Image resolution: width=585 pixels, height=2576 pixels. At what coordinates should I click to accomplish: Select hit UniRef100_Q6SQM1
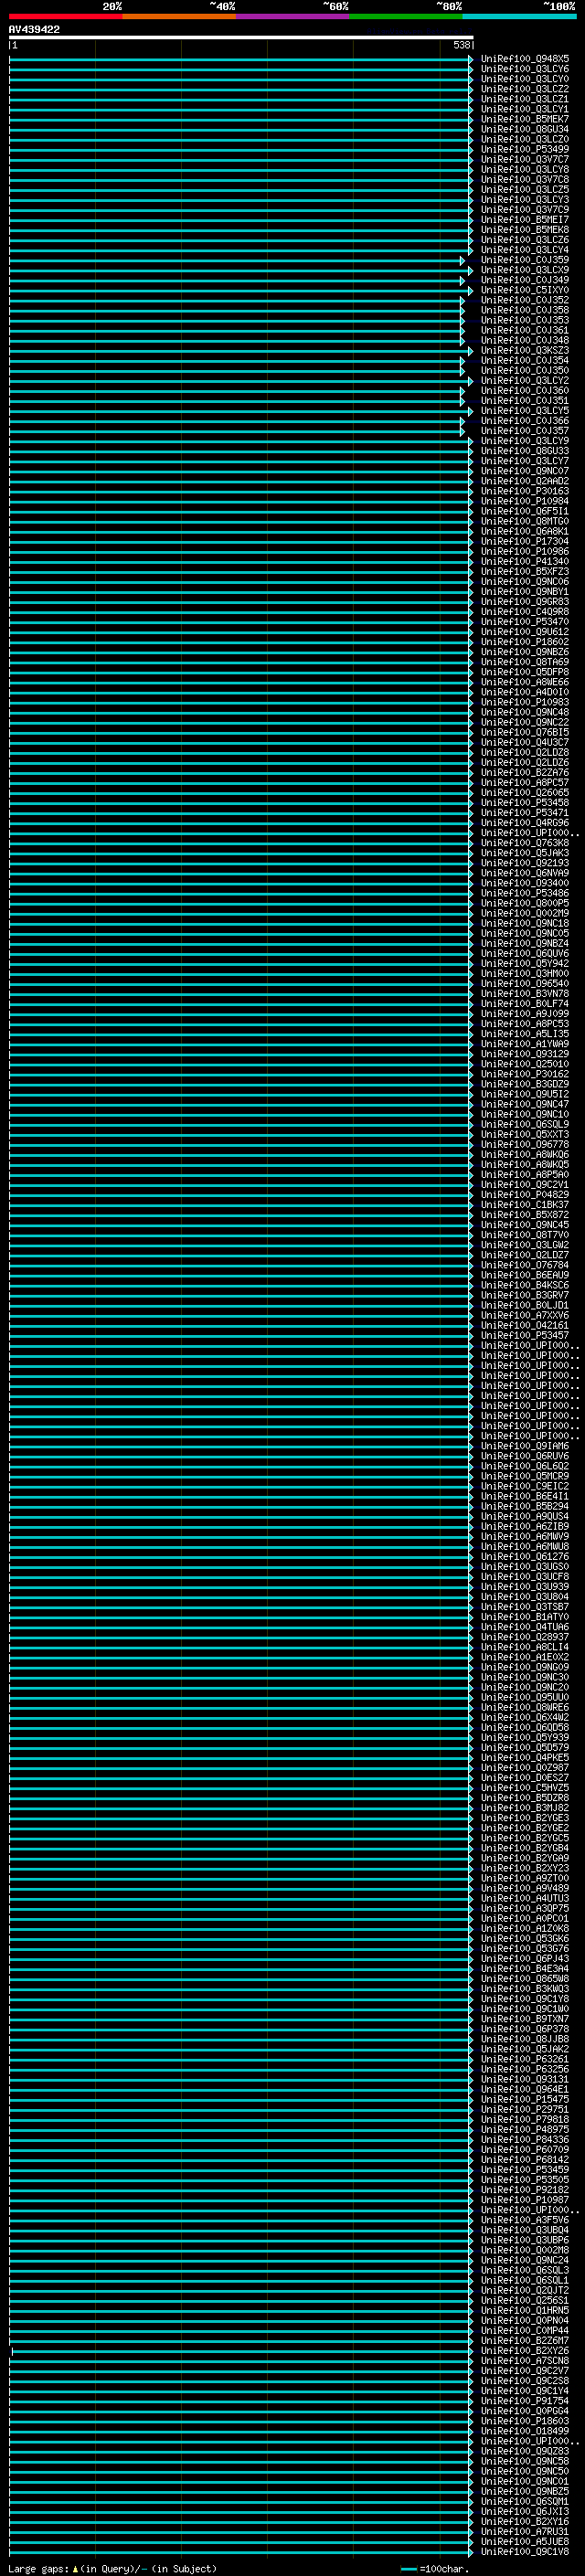[x=525, y=2501]
